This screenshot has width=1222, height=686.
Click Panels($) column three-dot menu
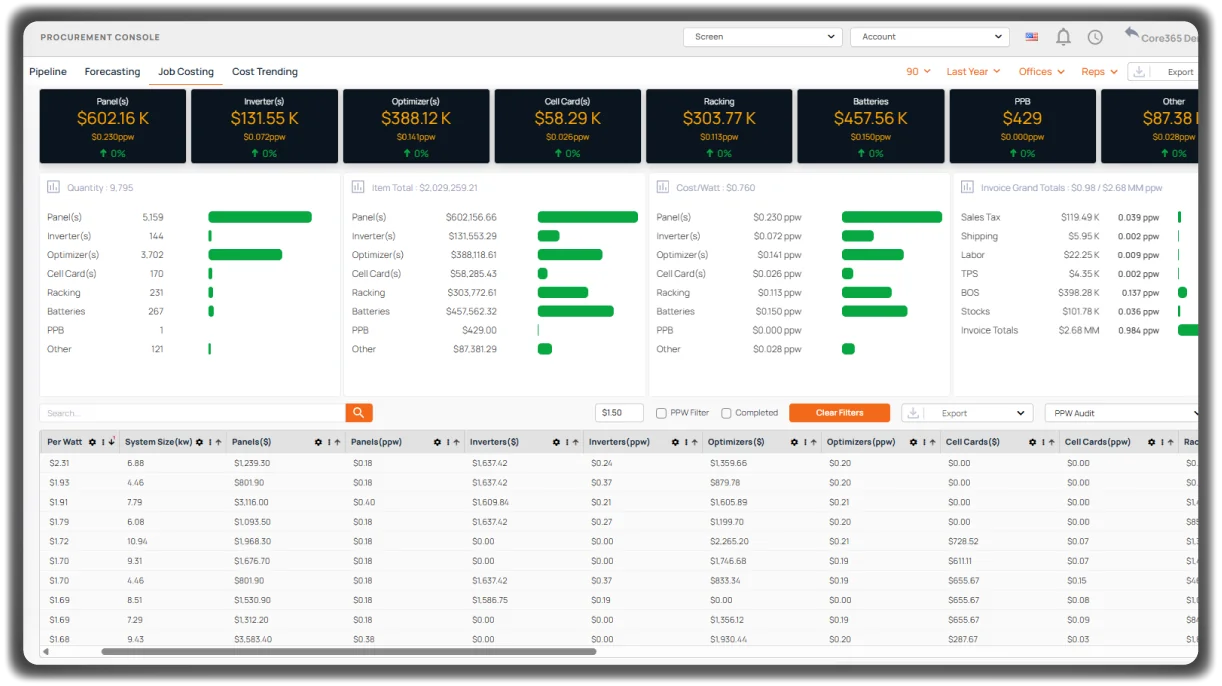329,442
